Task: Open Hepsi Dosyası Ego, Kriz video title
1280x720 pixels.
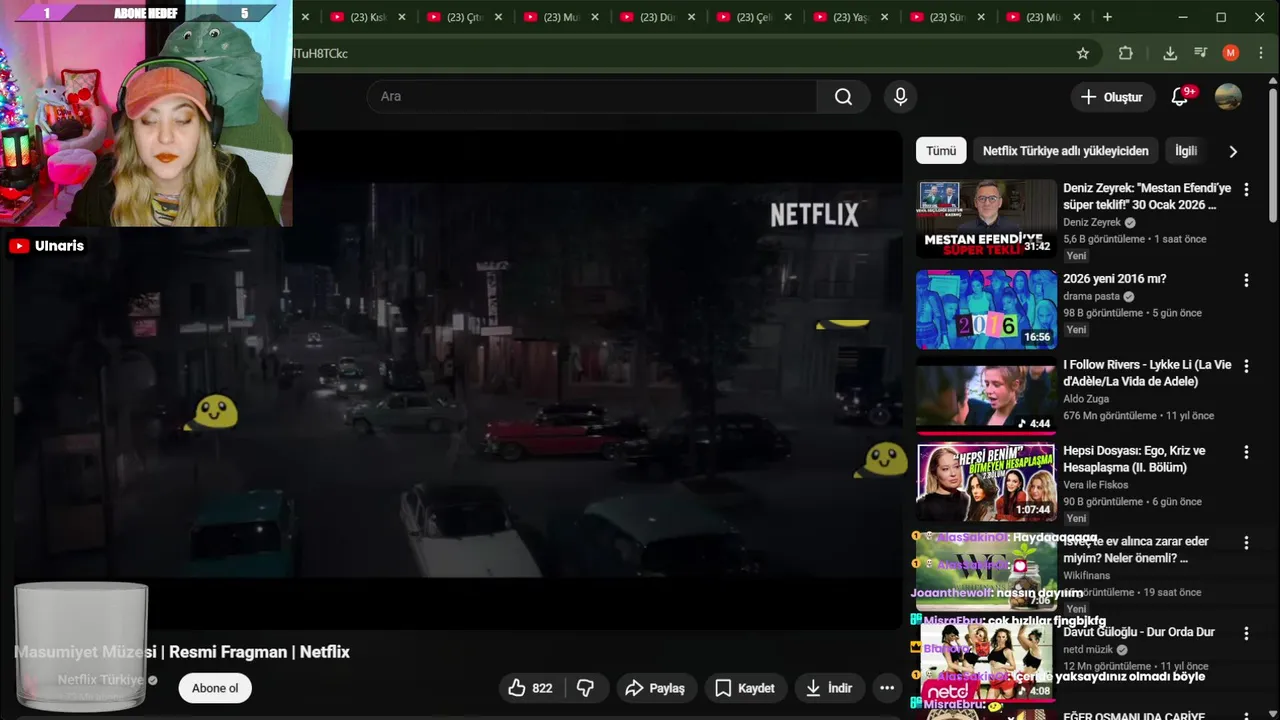Action: pyautogui.click(x=1134, y=459)
